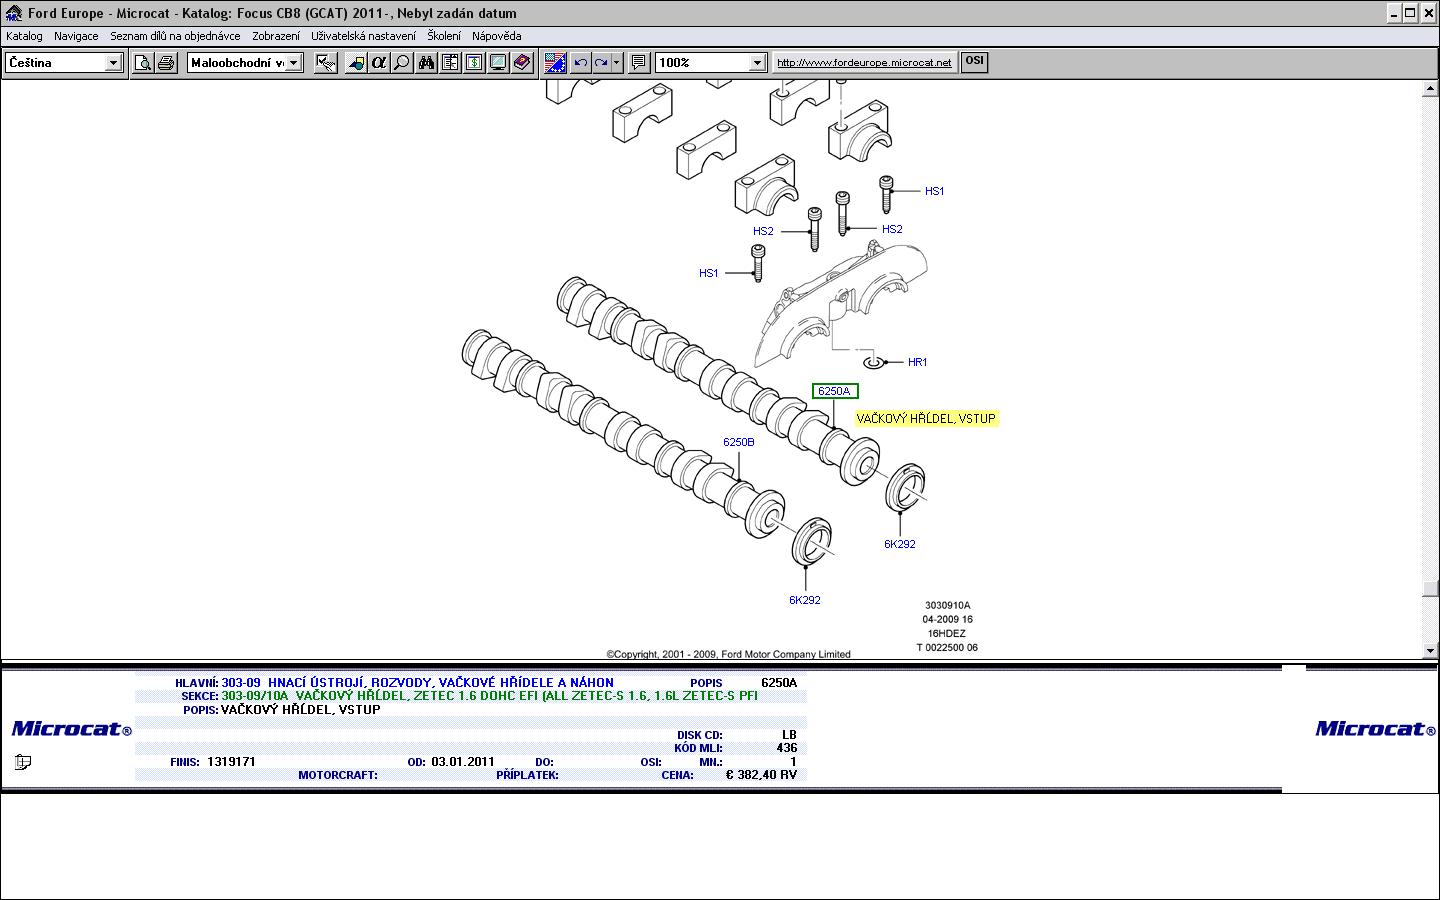Click the monitor screen toolbar icon

(x=498, y=63)
